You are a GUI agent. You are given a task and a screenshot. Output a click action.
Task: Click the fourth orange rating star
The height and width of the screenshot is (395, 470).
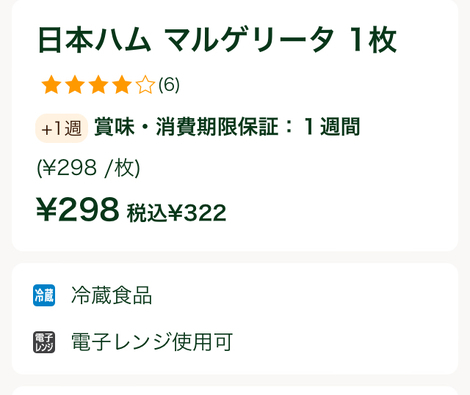tap(122, 85)
